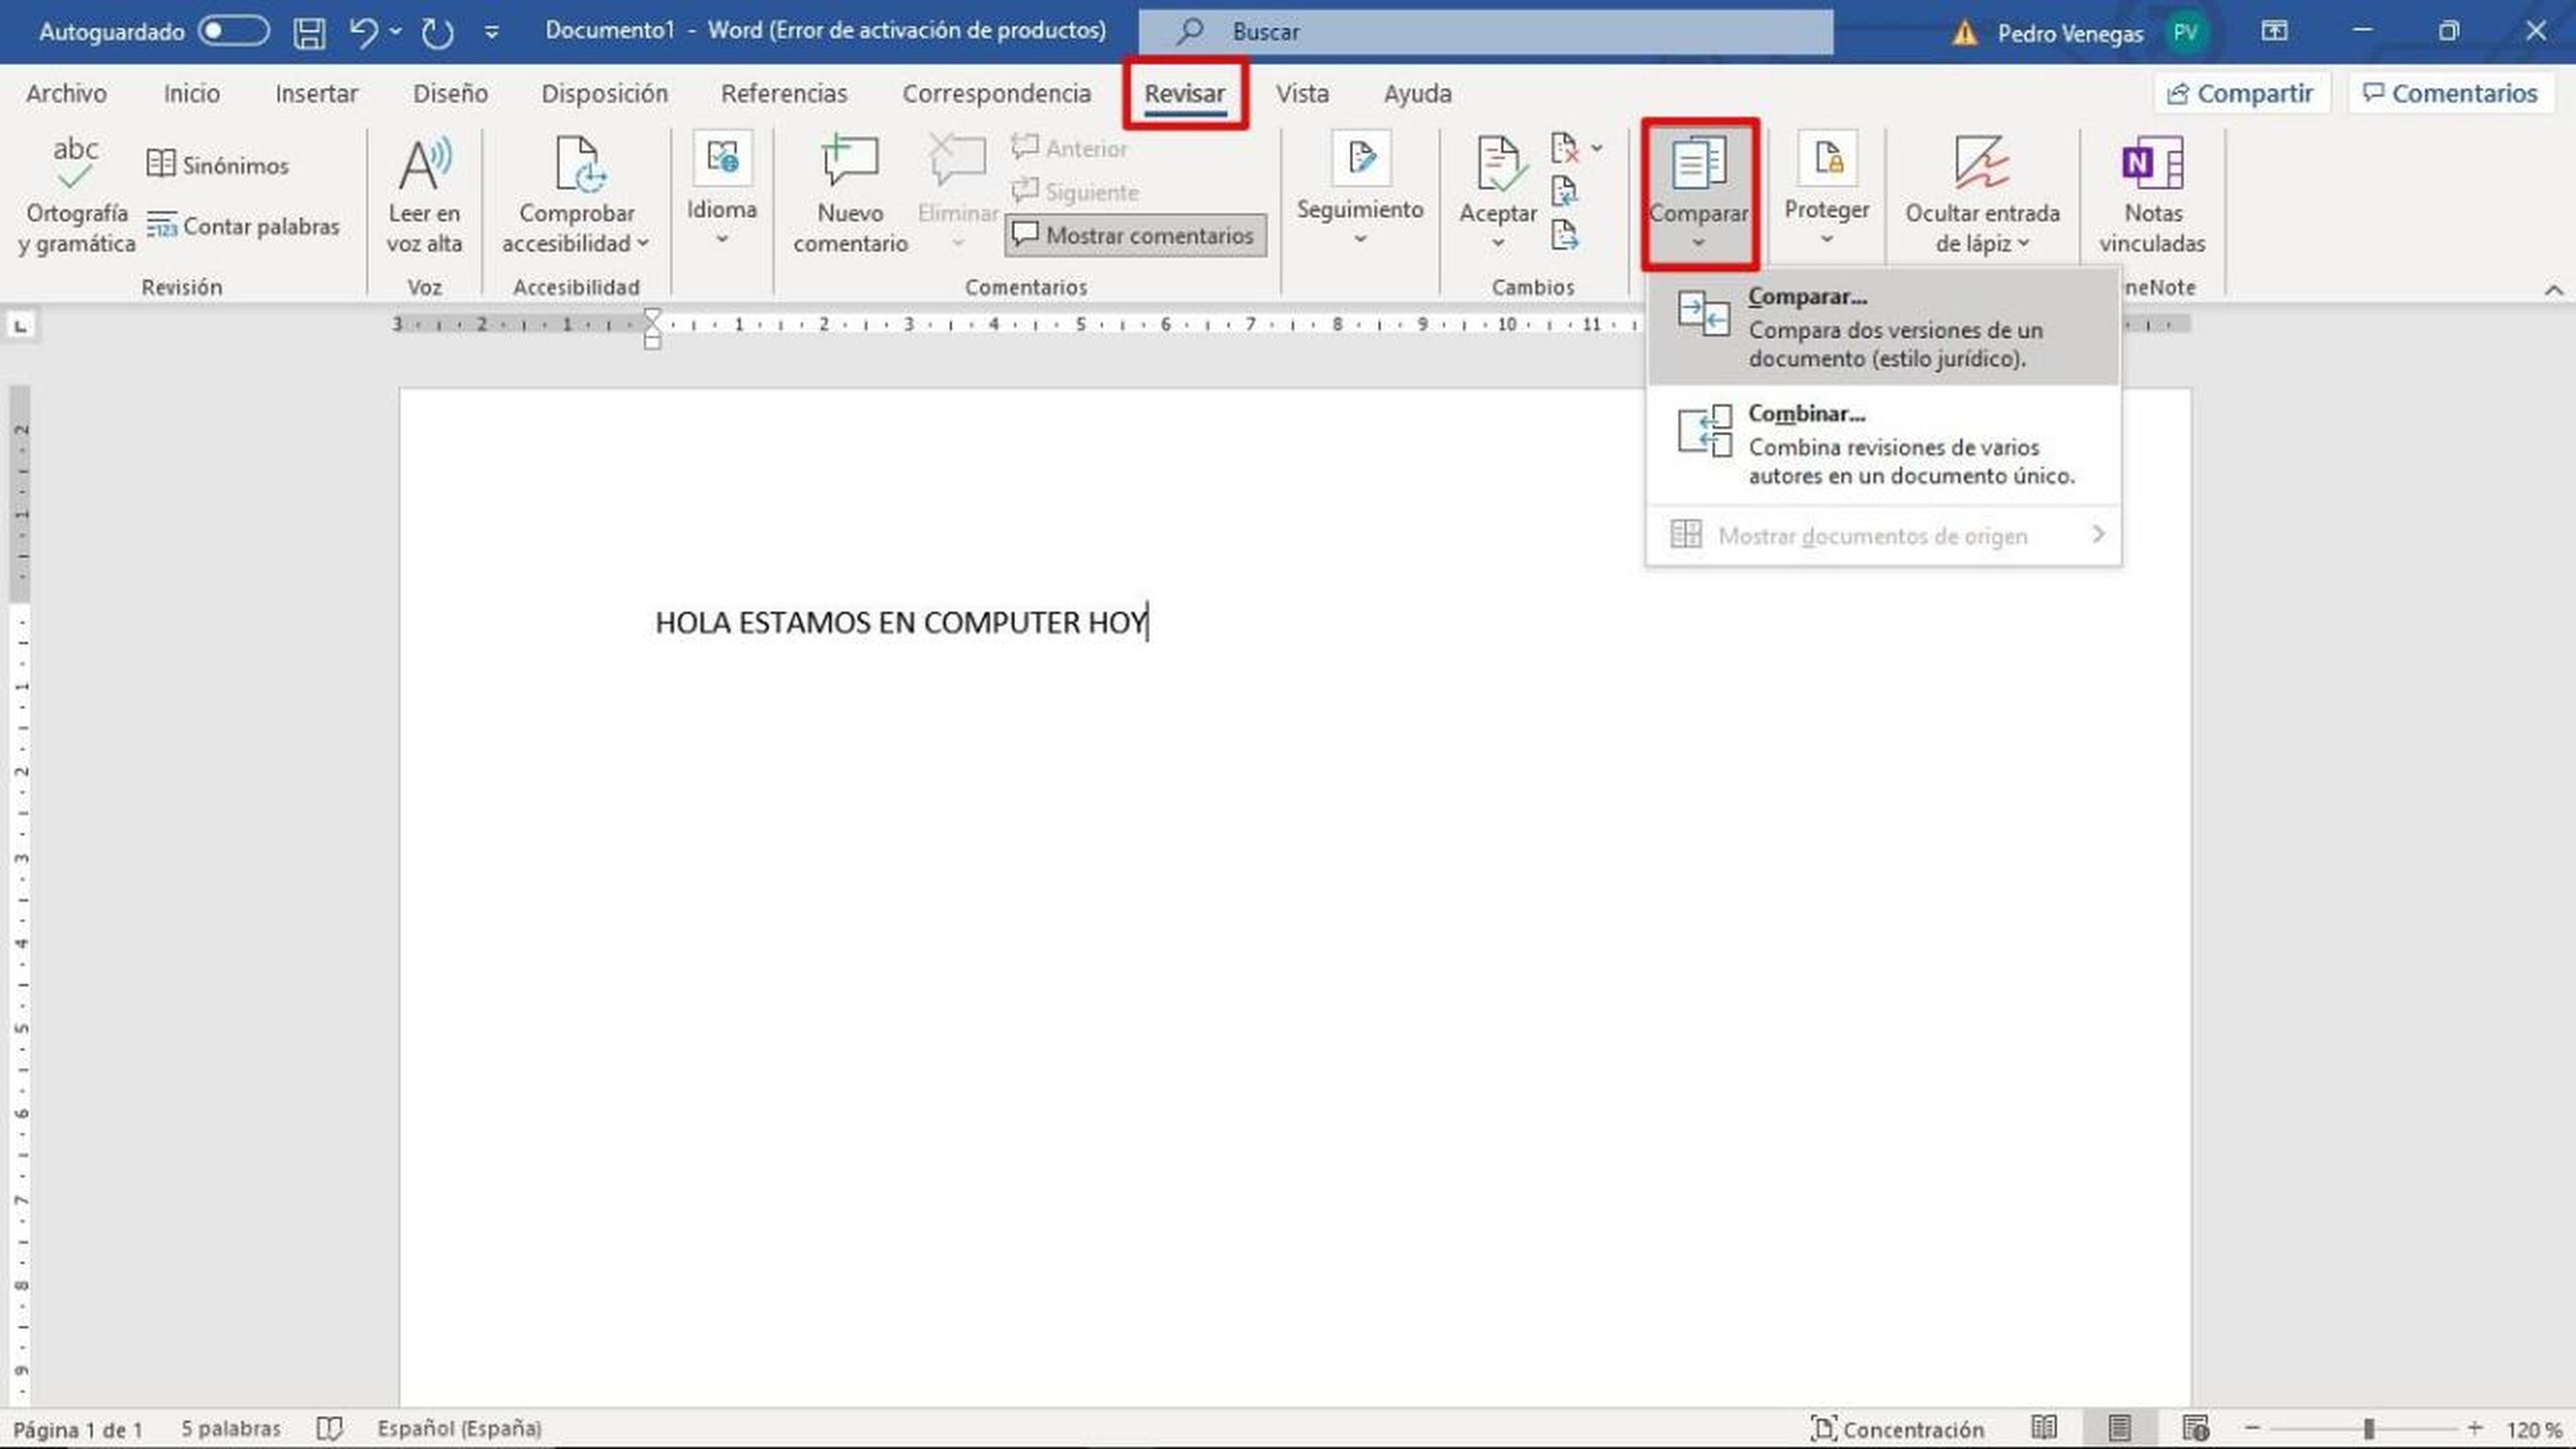Click the spell-check book status icon

[329, 1428]
